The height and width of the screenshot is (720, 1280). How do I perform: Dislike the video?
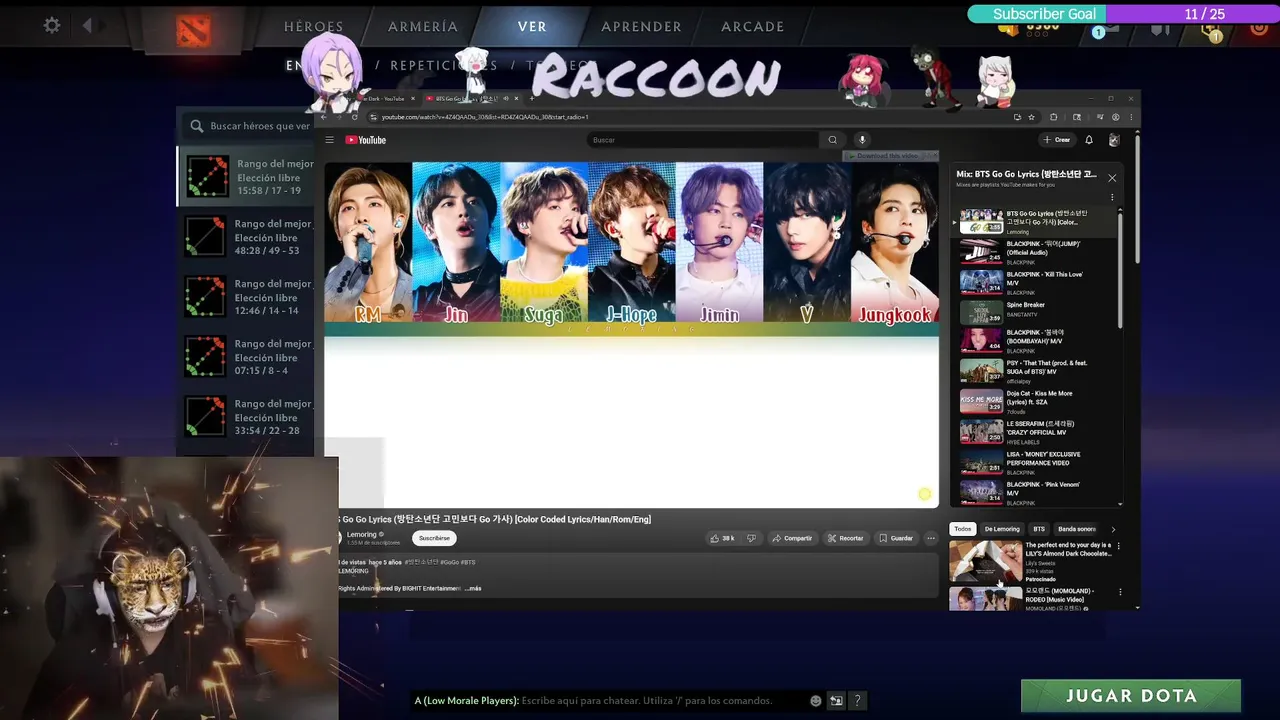point(751,538)
